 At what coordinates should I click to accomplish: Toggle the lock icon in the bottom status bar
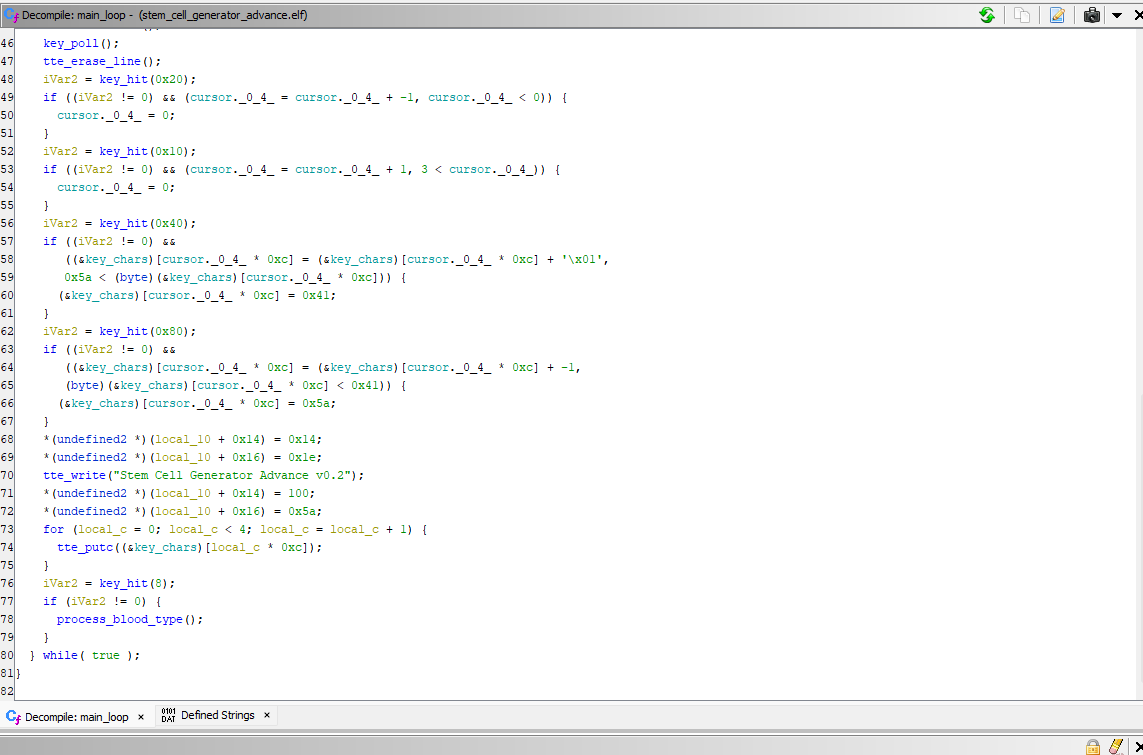[1093, 746]
